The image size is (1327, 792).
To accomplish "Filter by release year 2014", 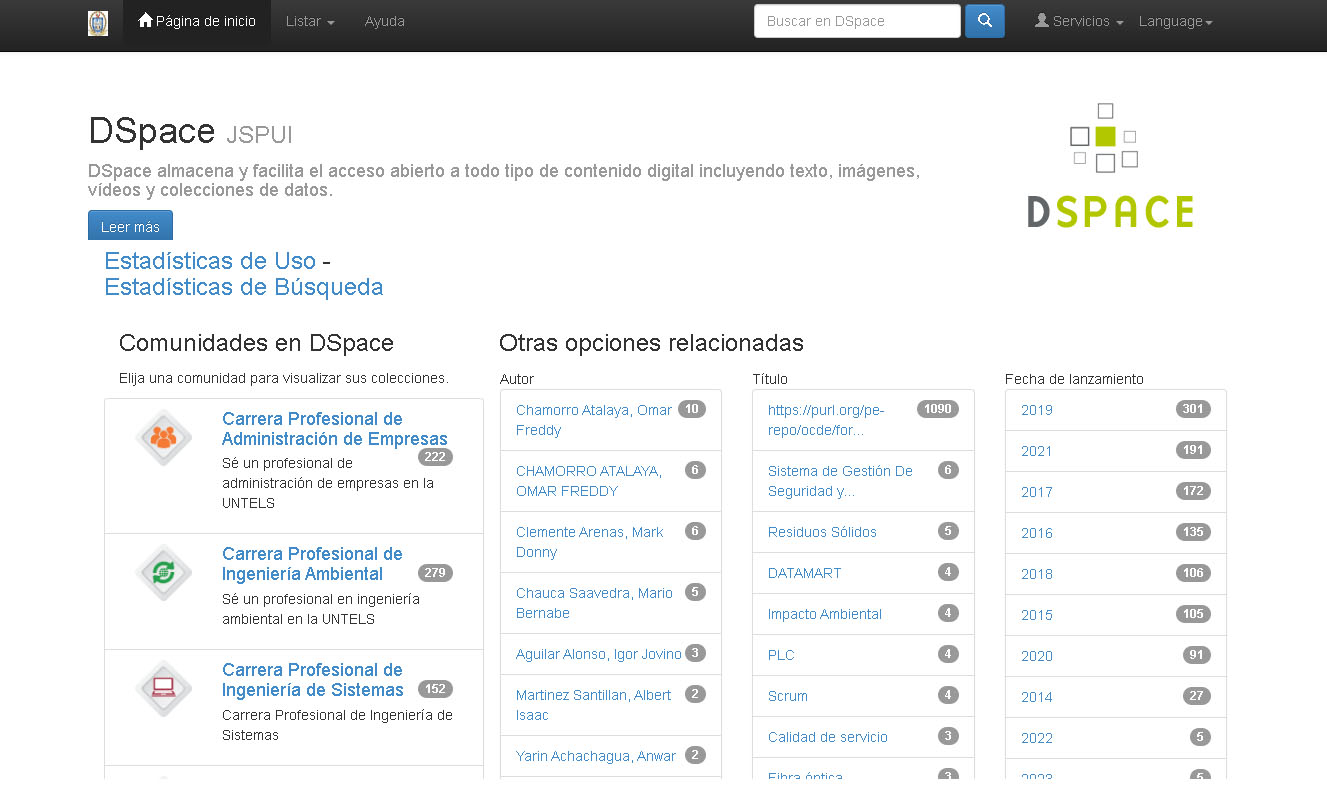I will pyautogui.click(x=1037, y=697).
